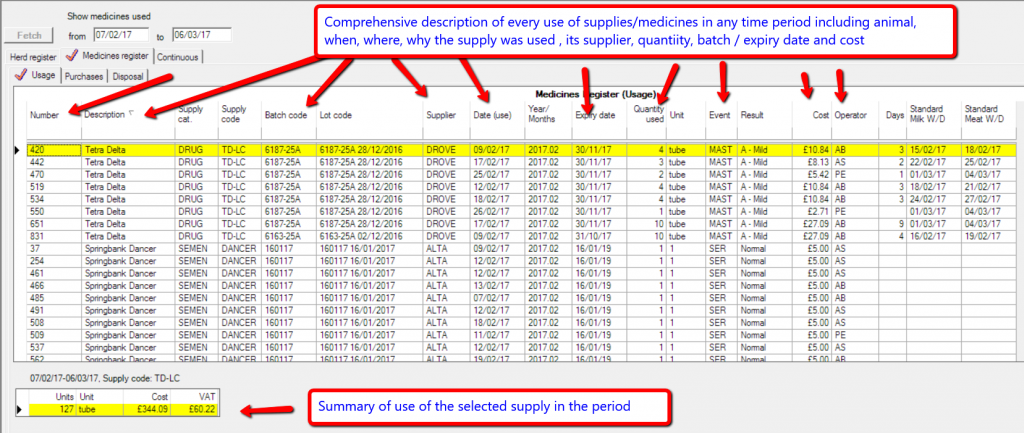Click summary row arrow indicator beside 127
This screenshot has width=1024, height=433.
pyautogui.click(x=22, y=409)
